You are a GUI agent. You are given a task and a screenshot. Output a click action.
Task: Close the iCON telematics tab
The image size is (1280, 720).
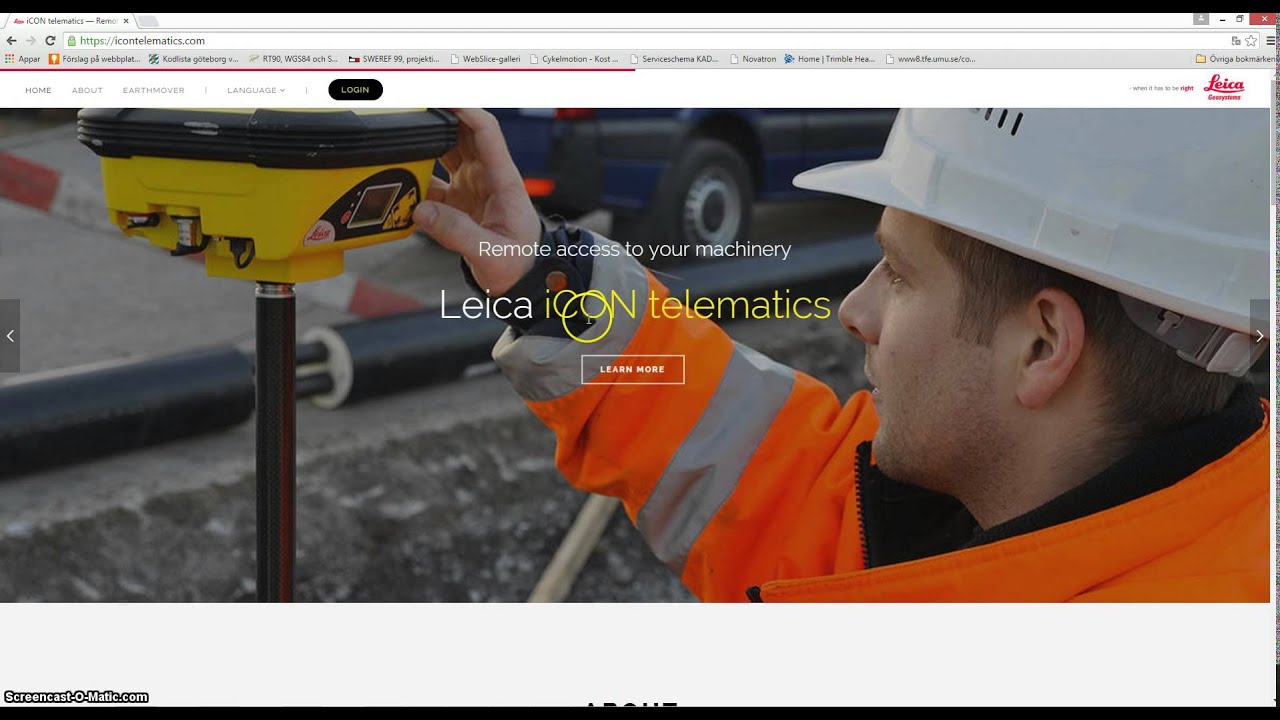point(126,20)
